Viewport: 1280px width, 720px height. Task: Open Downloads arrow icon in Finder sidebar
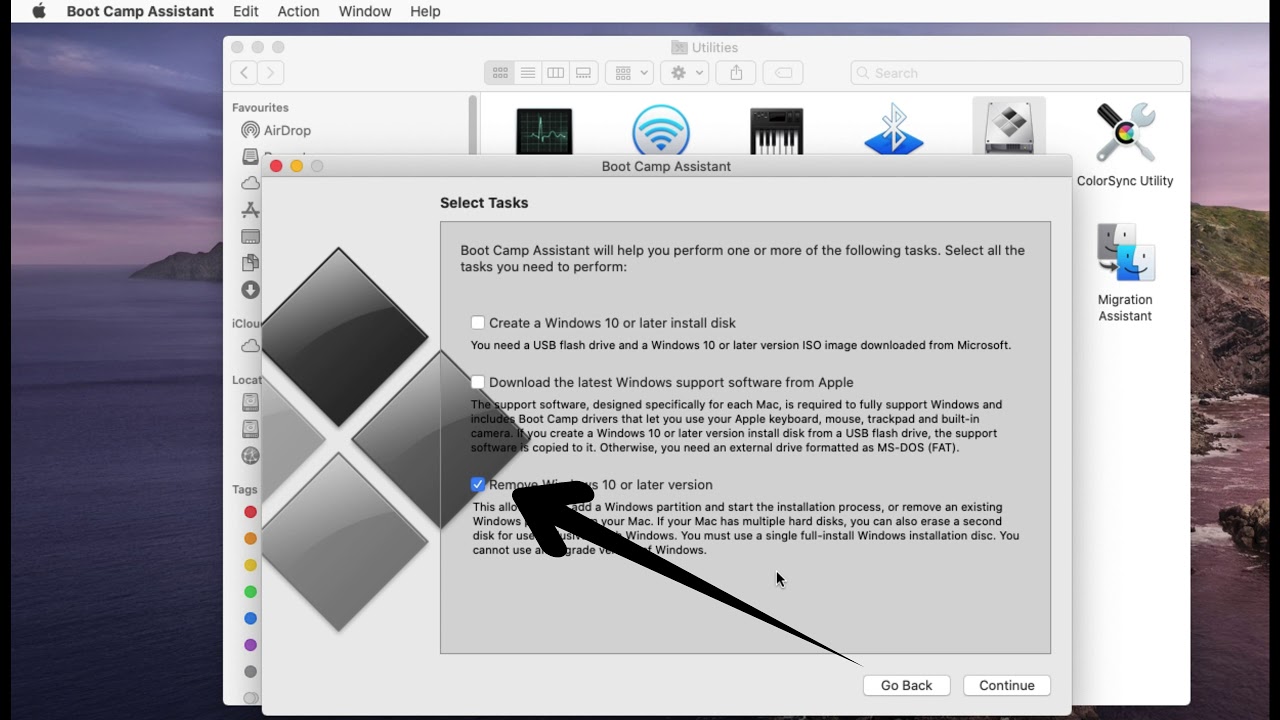pyautogui.click(x=250, y=290)
